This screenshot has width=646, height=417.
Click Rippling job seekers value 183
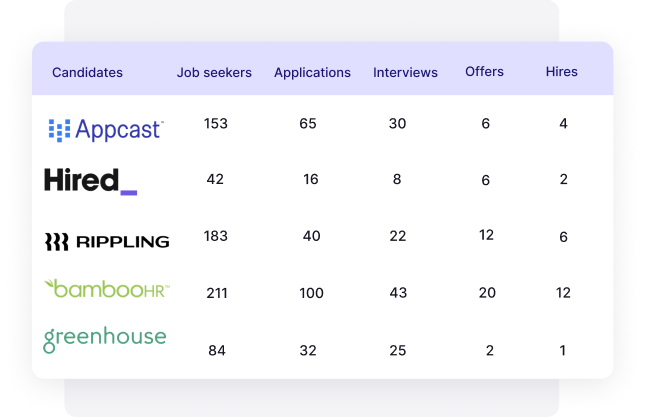coord(215,236)
